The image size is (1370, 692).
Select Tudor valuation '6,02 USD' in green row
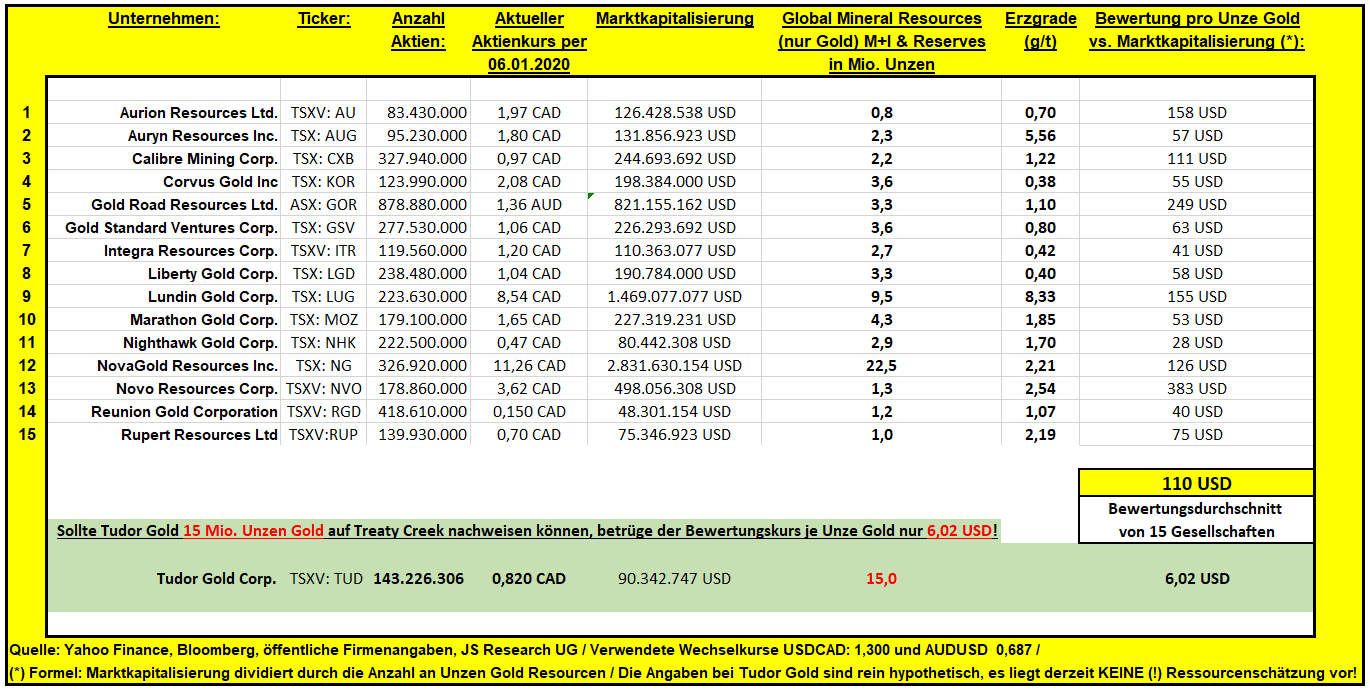[1197, 579]
